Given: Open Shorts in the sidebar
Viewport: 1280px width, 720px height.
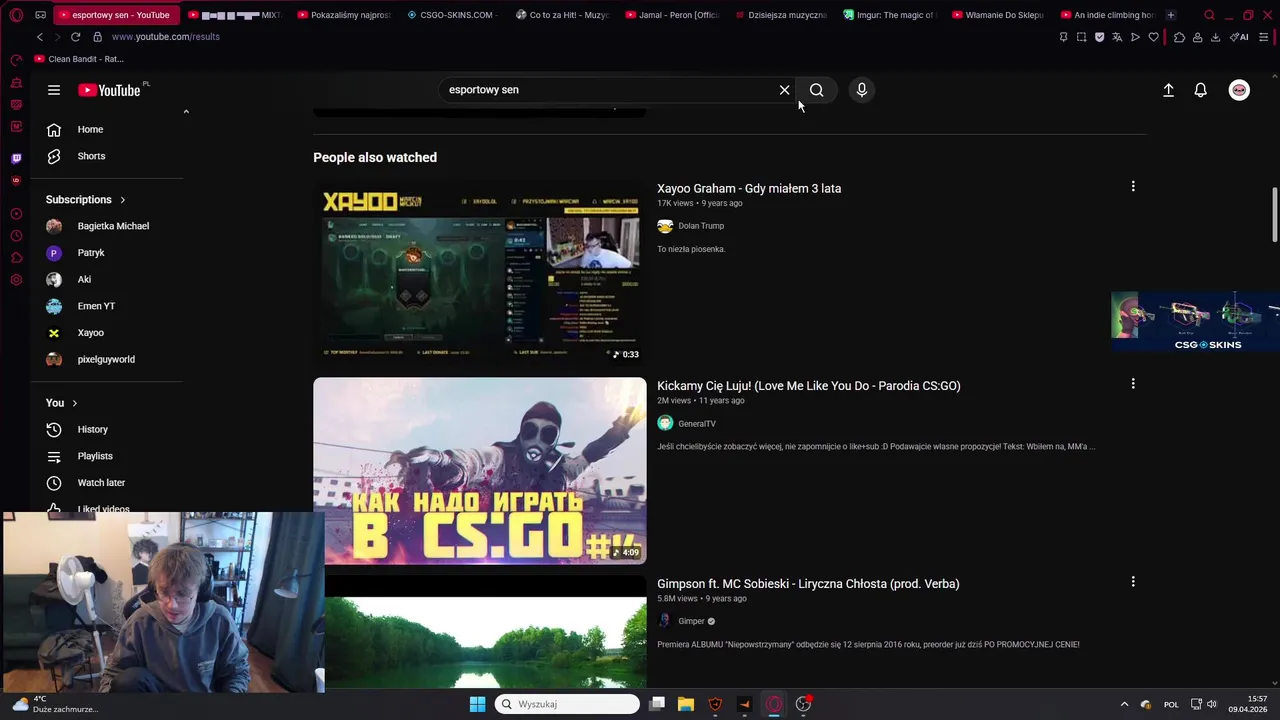Looking at the screenshot, I should click(x=90, y=156).
